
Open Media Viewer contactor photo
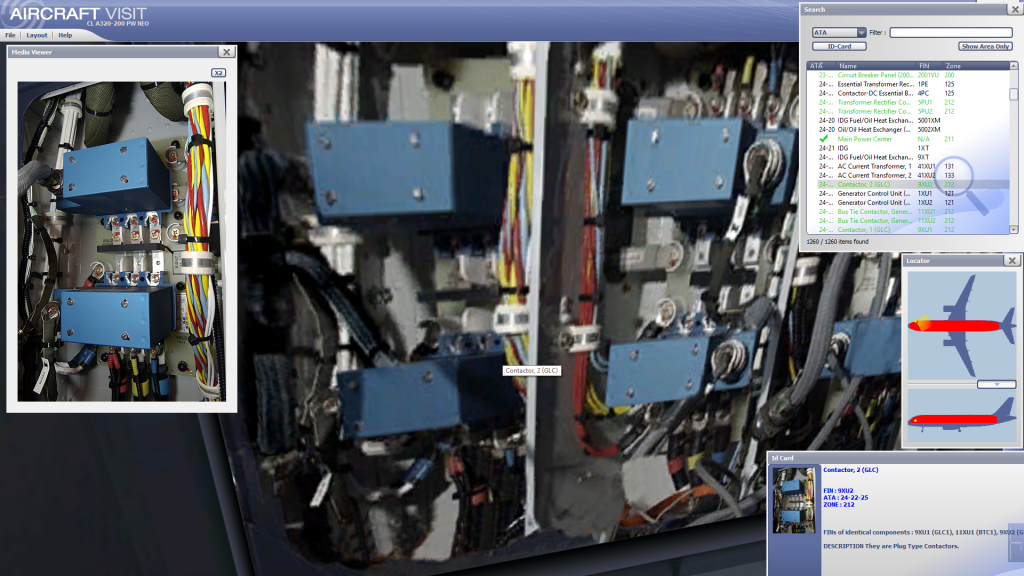(x=121, y=241)
